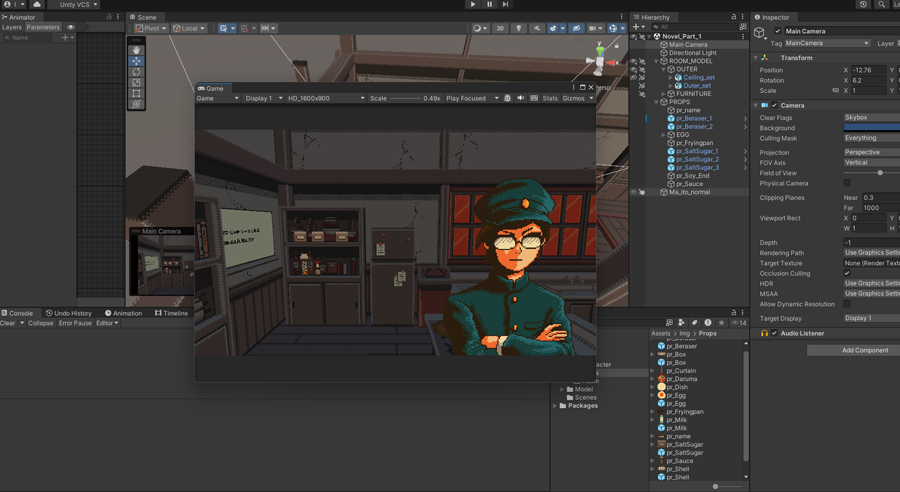Click the Step frame button
This screenshot has height=492, width=900.
pyautogui.click(x=505, y=5)
